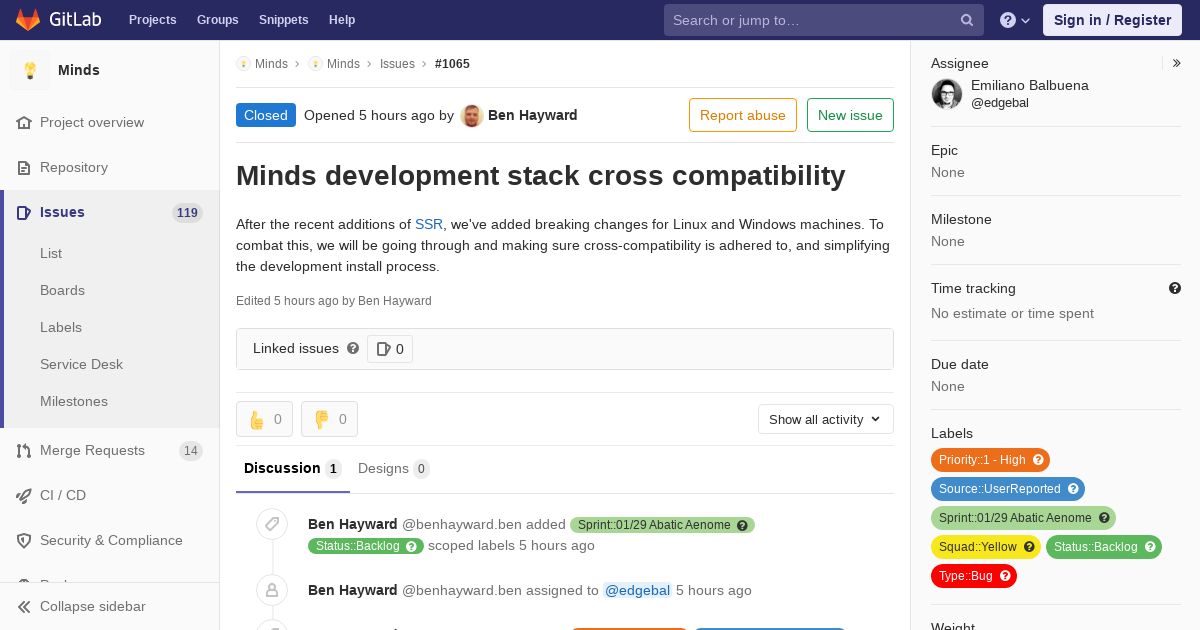1200x630 pixels.
Task: Open Service Desk in the sidebar
Action: 81,364
